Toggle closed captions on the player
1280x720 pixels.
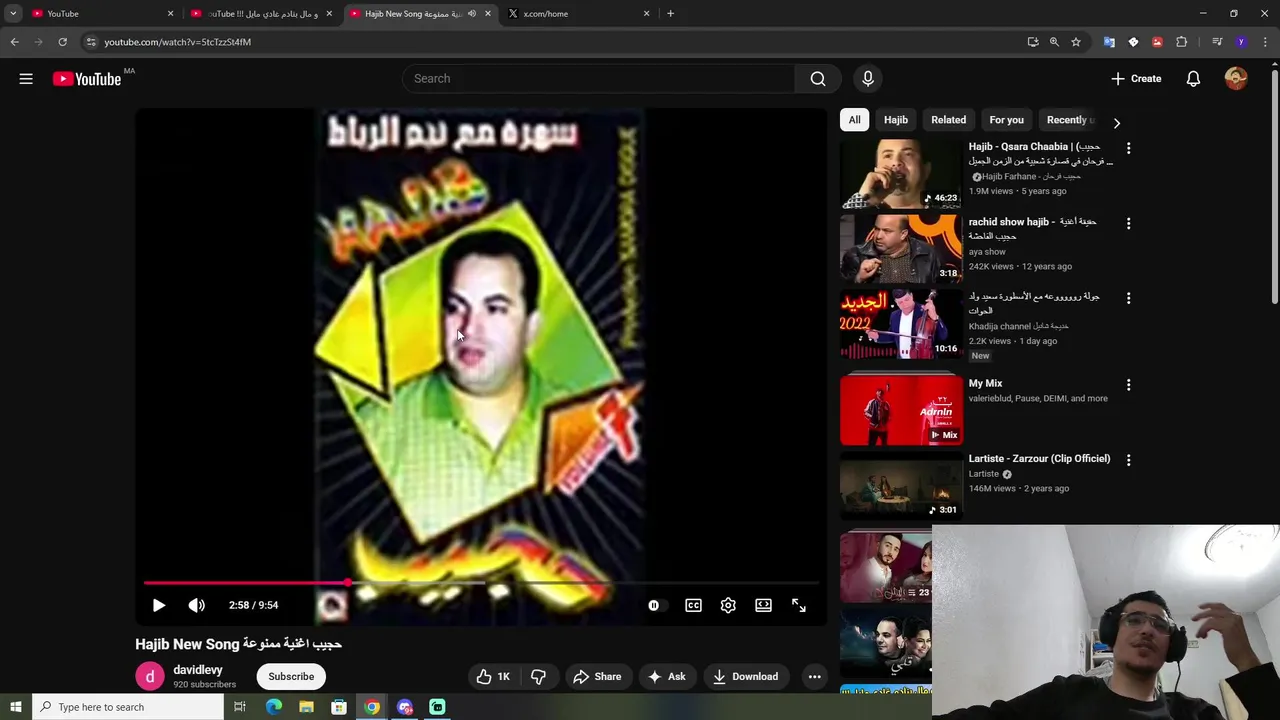tap(693, 605)
